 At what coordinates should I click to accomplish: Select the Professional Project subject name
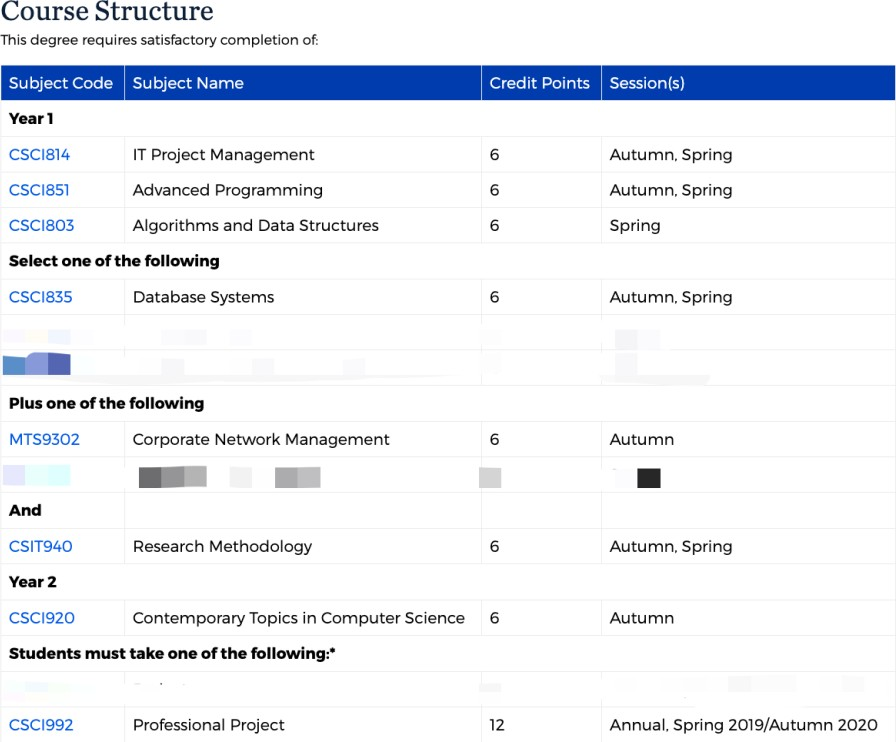click(x=208, y=724)
